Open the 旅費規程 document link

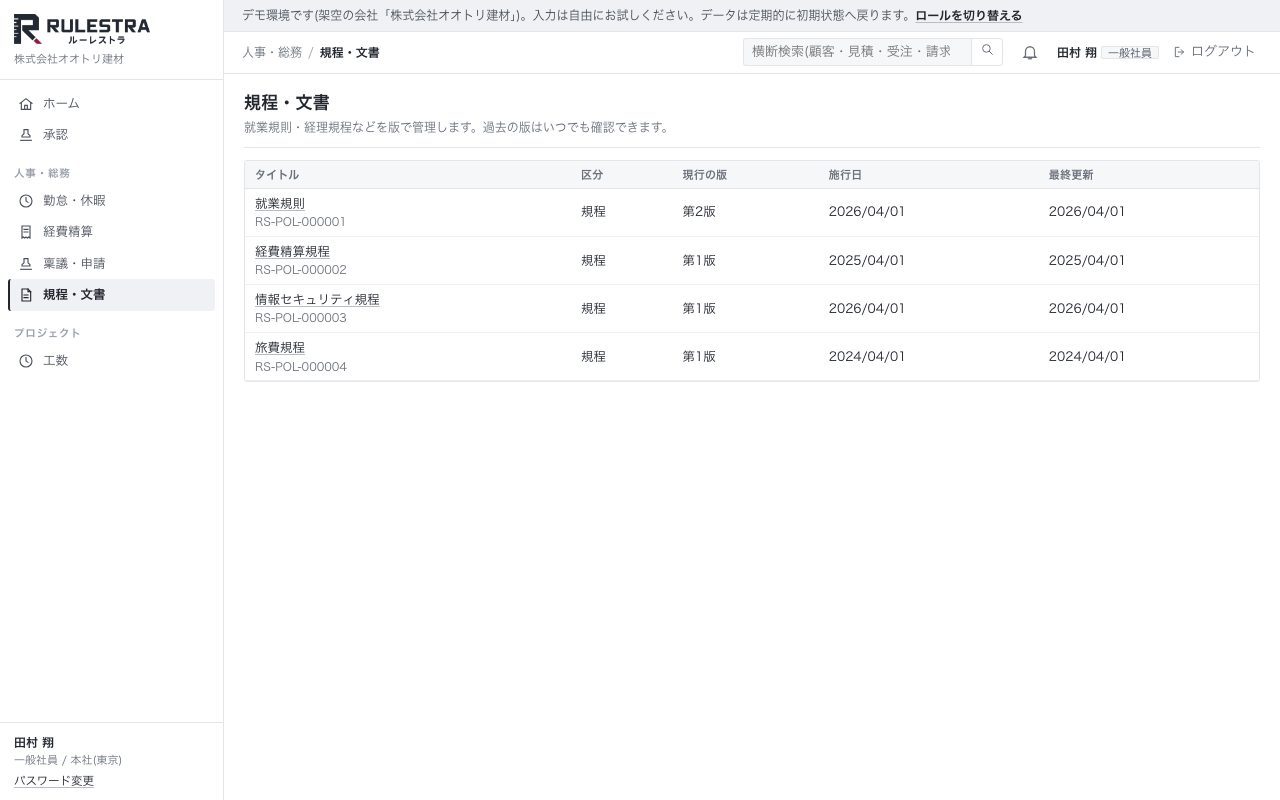280,348
